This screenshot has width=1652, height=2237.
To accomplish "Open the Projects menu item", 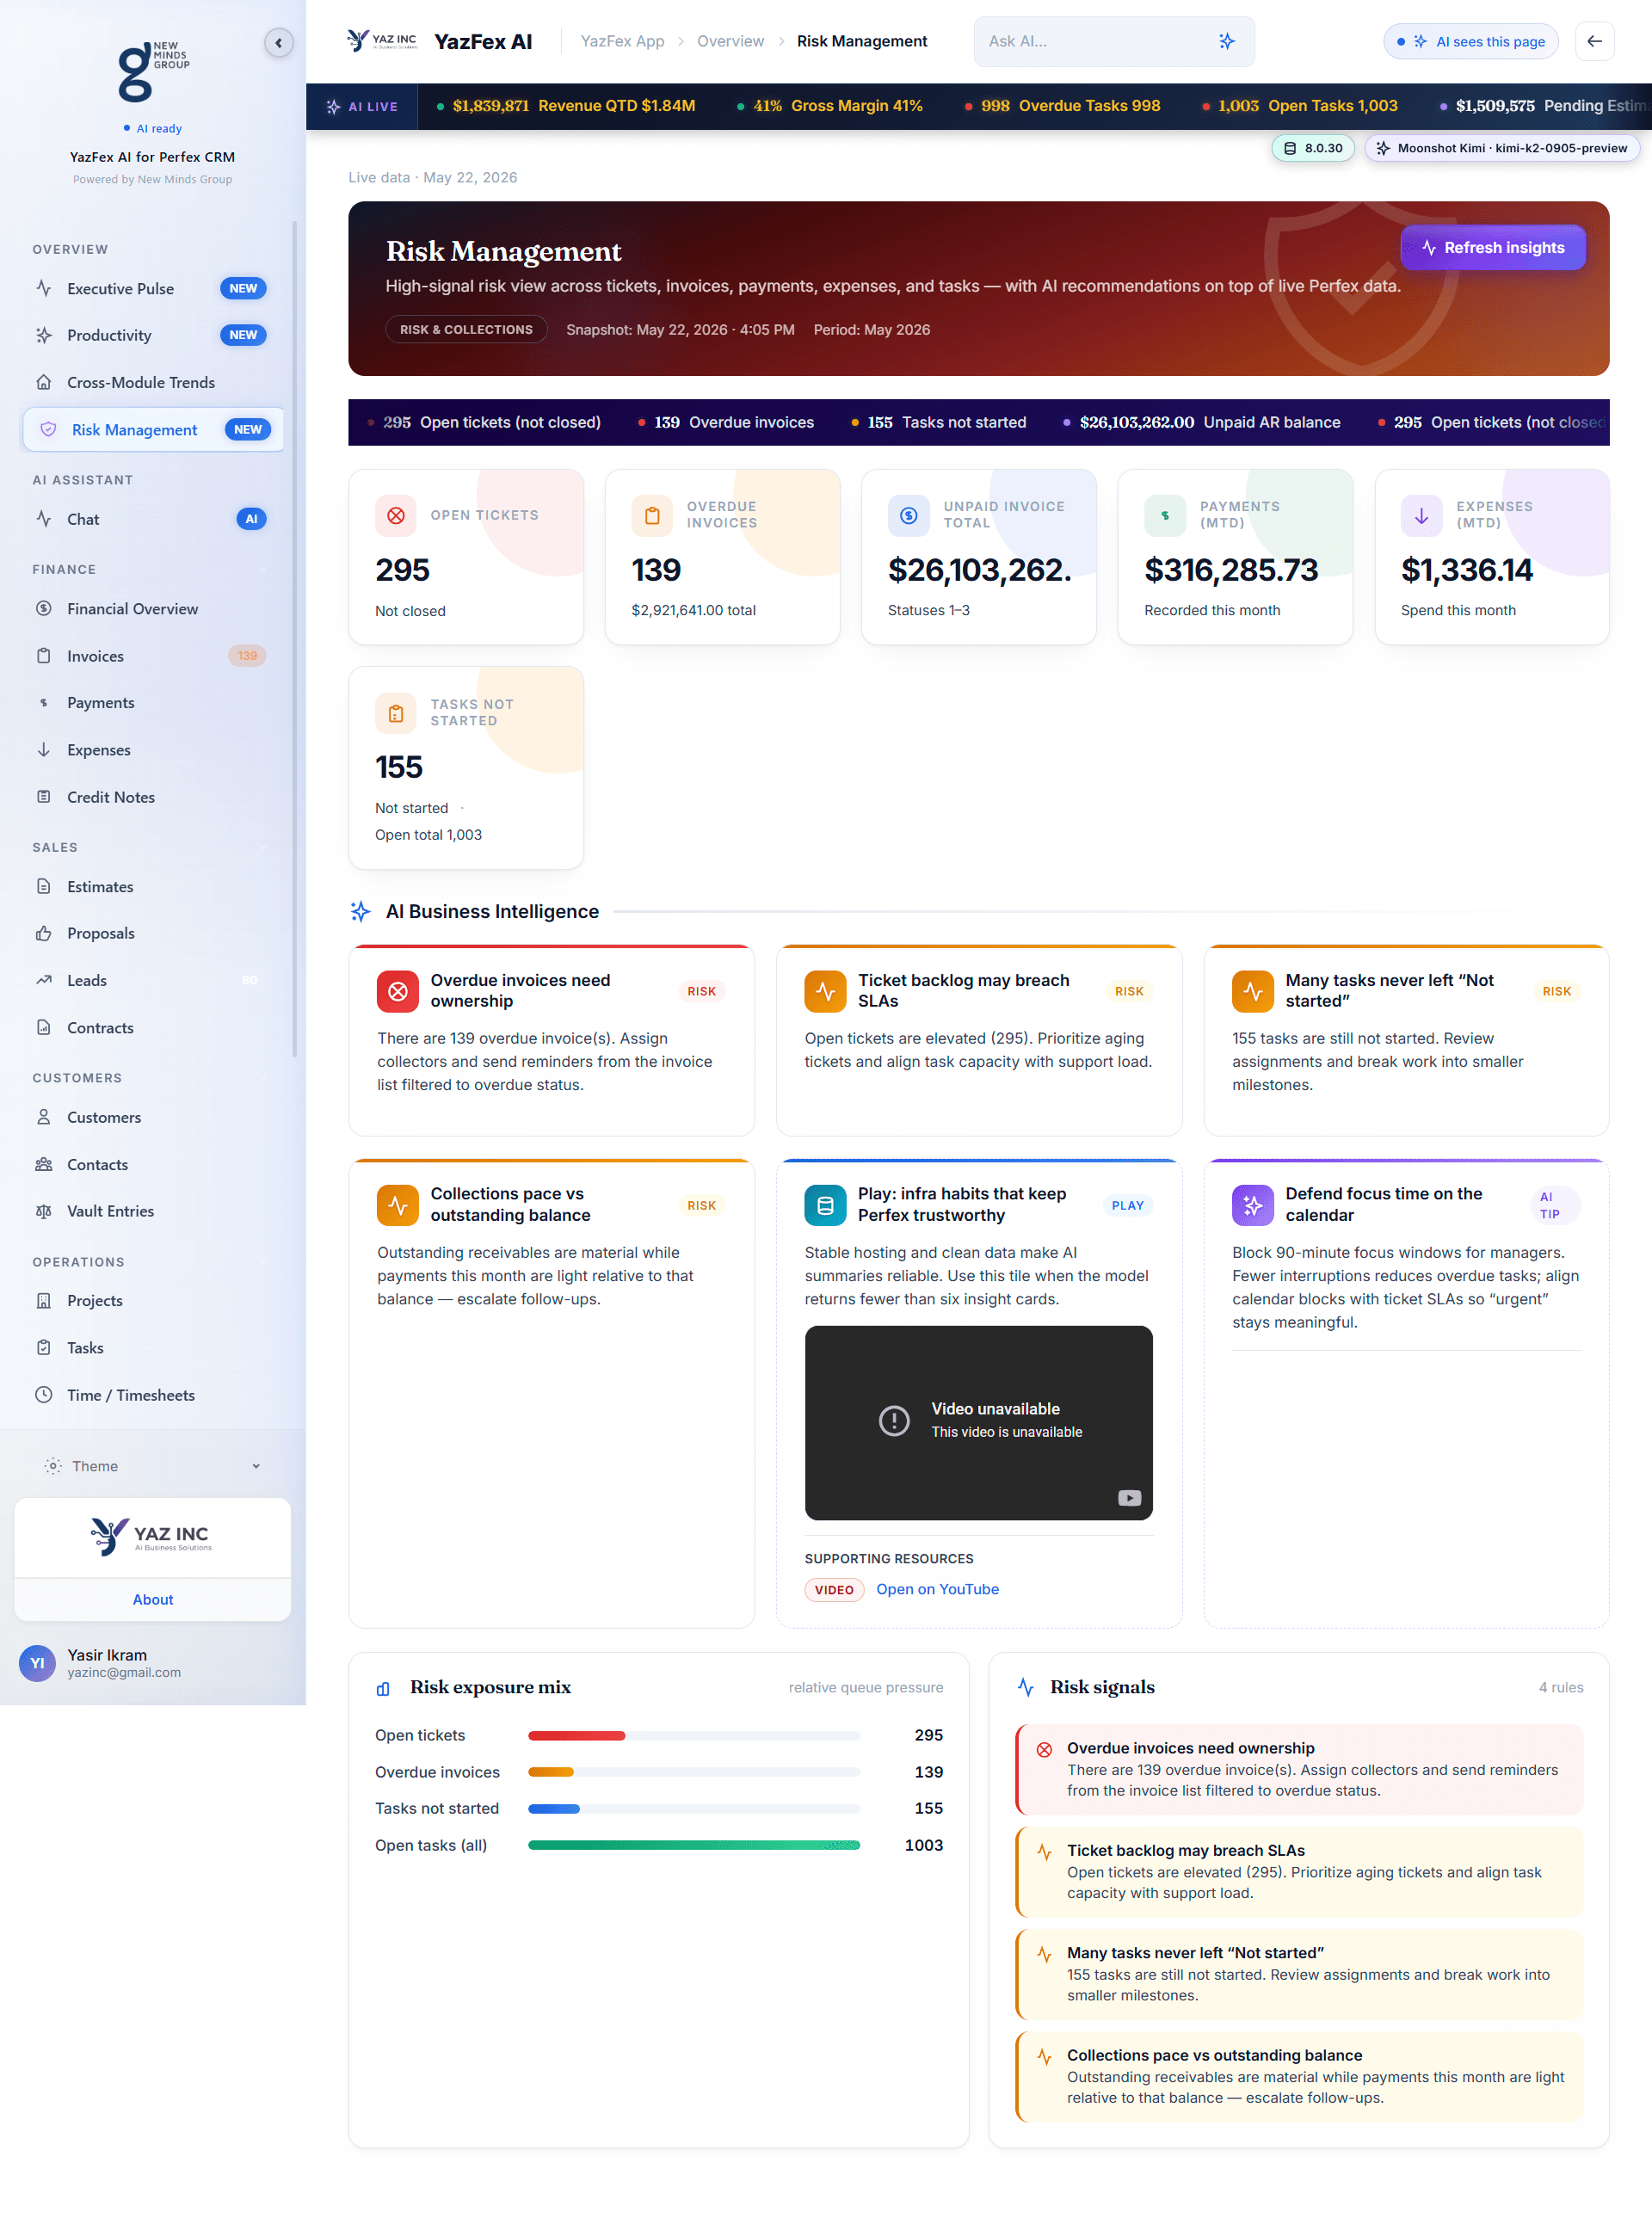I will (x=153, y=1300).
